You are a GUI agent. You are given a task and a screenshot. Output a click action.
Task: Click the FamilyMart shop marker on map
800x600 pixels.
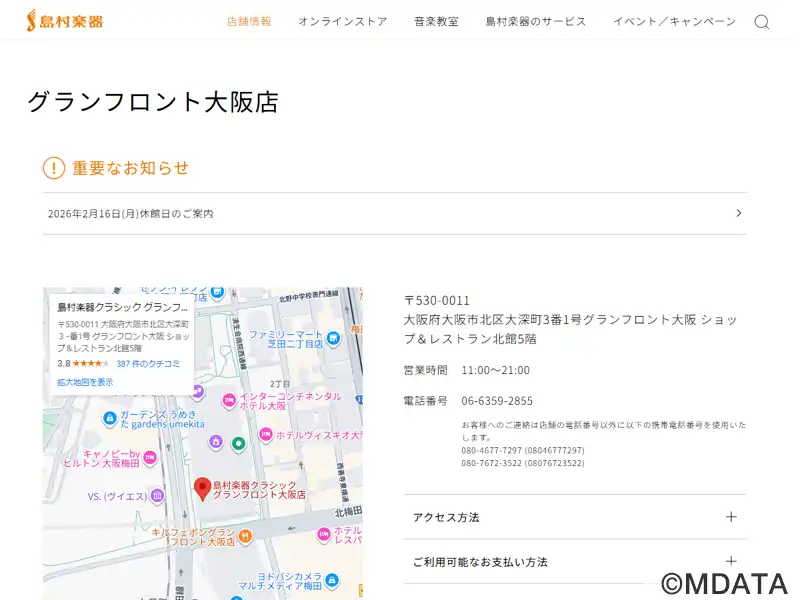[x=334, y=338]
